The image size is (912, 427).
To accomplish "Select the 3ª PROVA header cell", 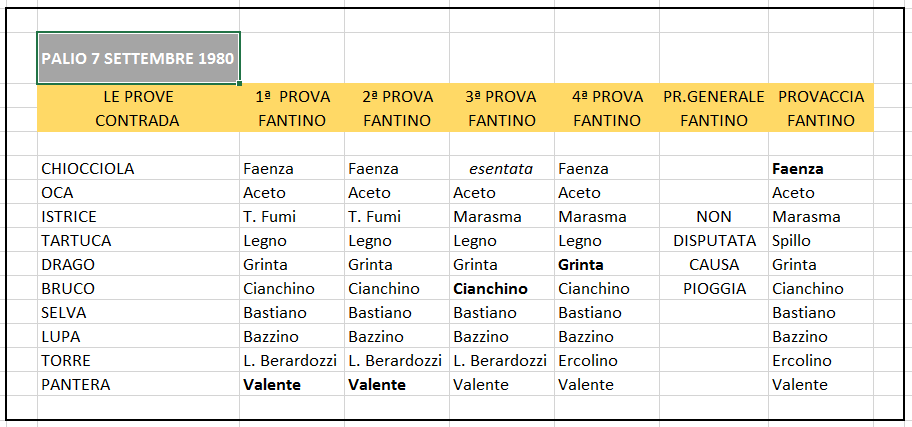I will point(502,97).
